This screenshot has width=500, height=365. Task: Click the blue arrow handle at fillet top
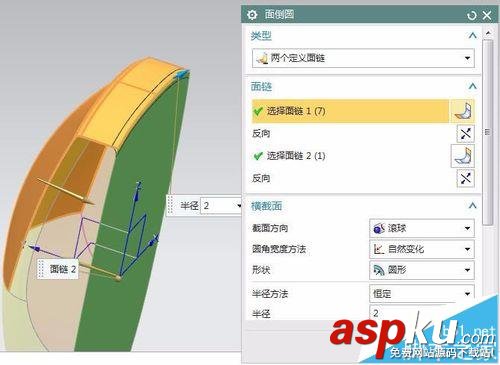(x=183, y=74)
